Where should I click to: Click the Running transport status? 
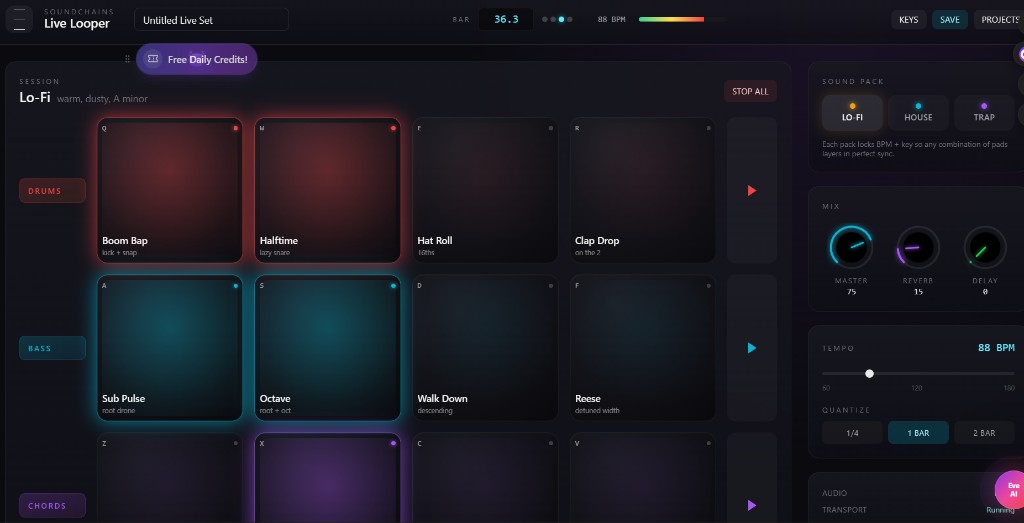1000,510
